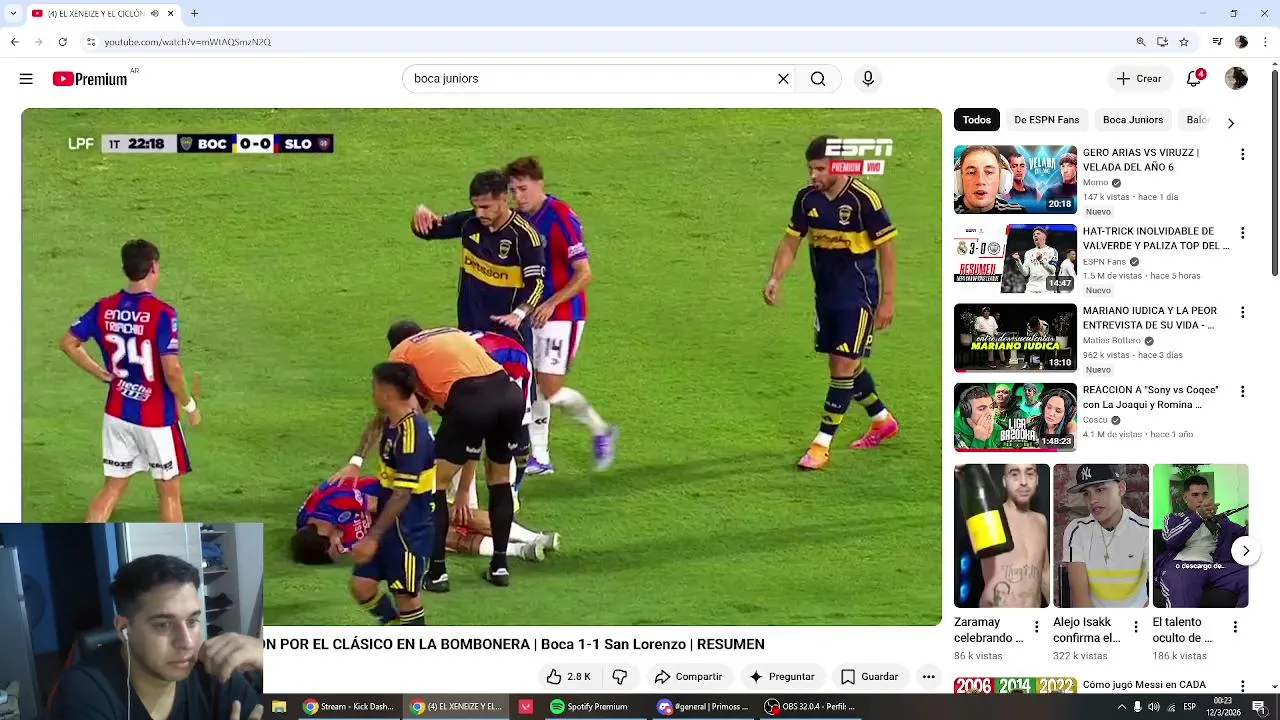This screenshot has height=720, width=1280.
Task: Open Chrome three-dot menu
Action: [x=1265, y=42]
